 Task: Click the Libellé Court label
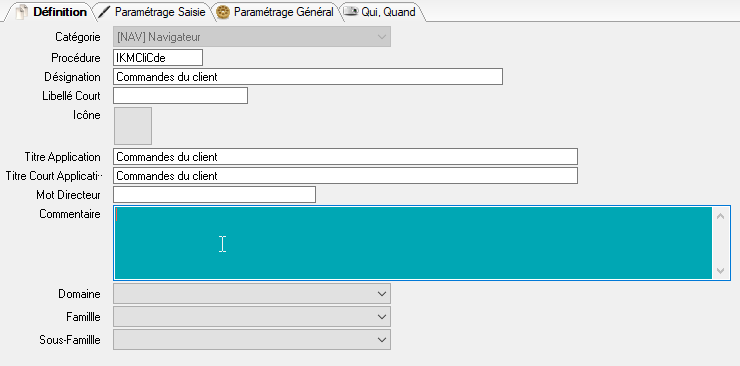[71, 96]
